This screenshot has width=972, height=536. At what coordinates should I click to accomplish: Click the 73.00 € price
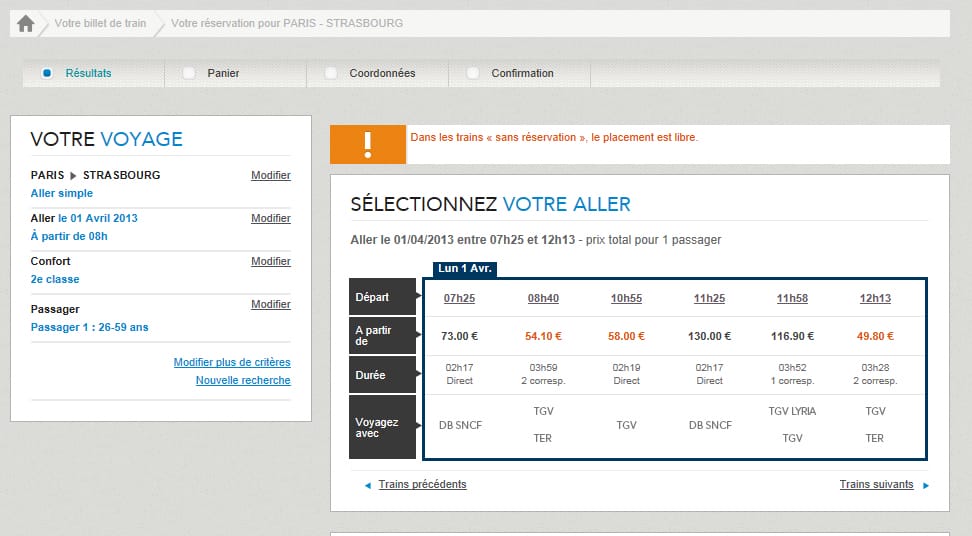pyautogui.click(x=459, y=336)
